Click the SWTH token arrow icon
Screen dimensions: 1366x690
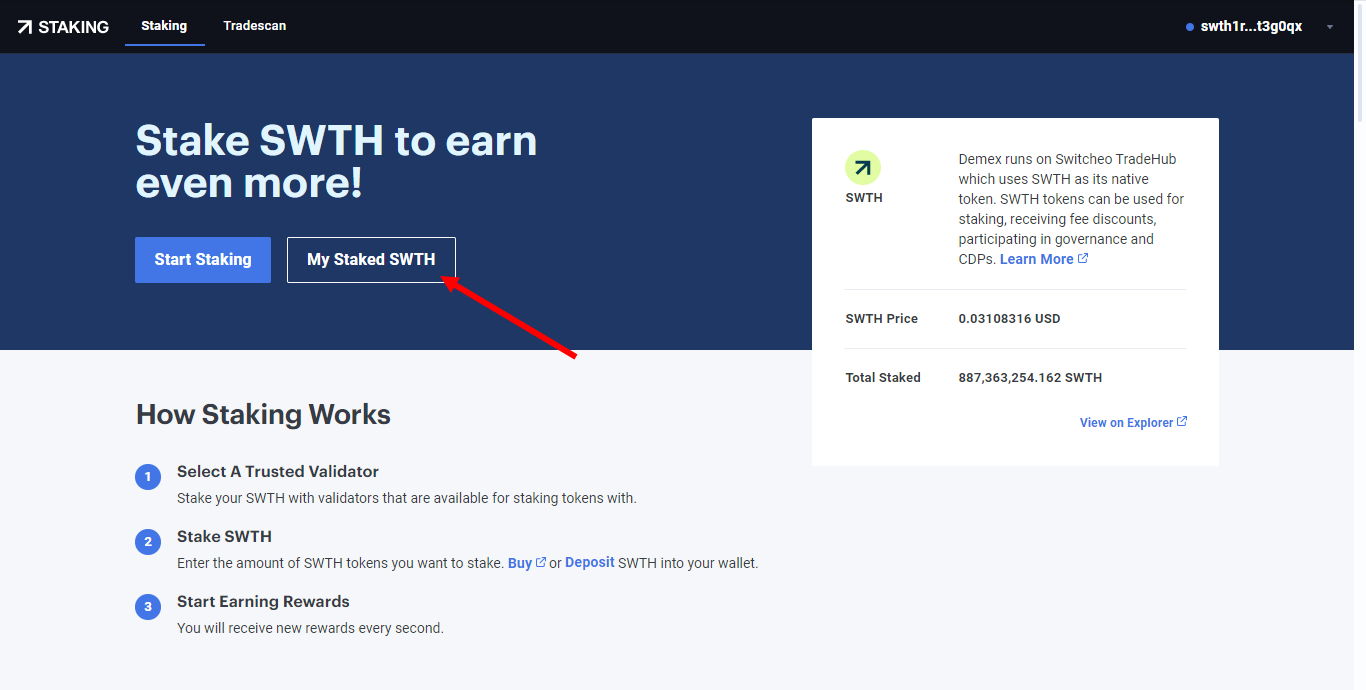[x=863, y=168]
